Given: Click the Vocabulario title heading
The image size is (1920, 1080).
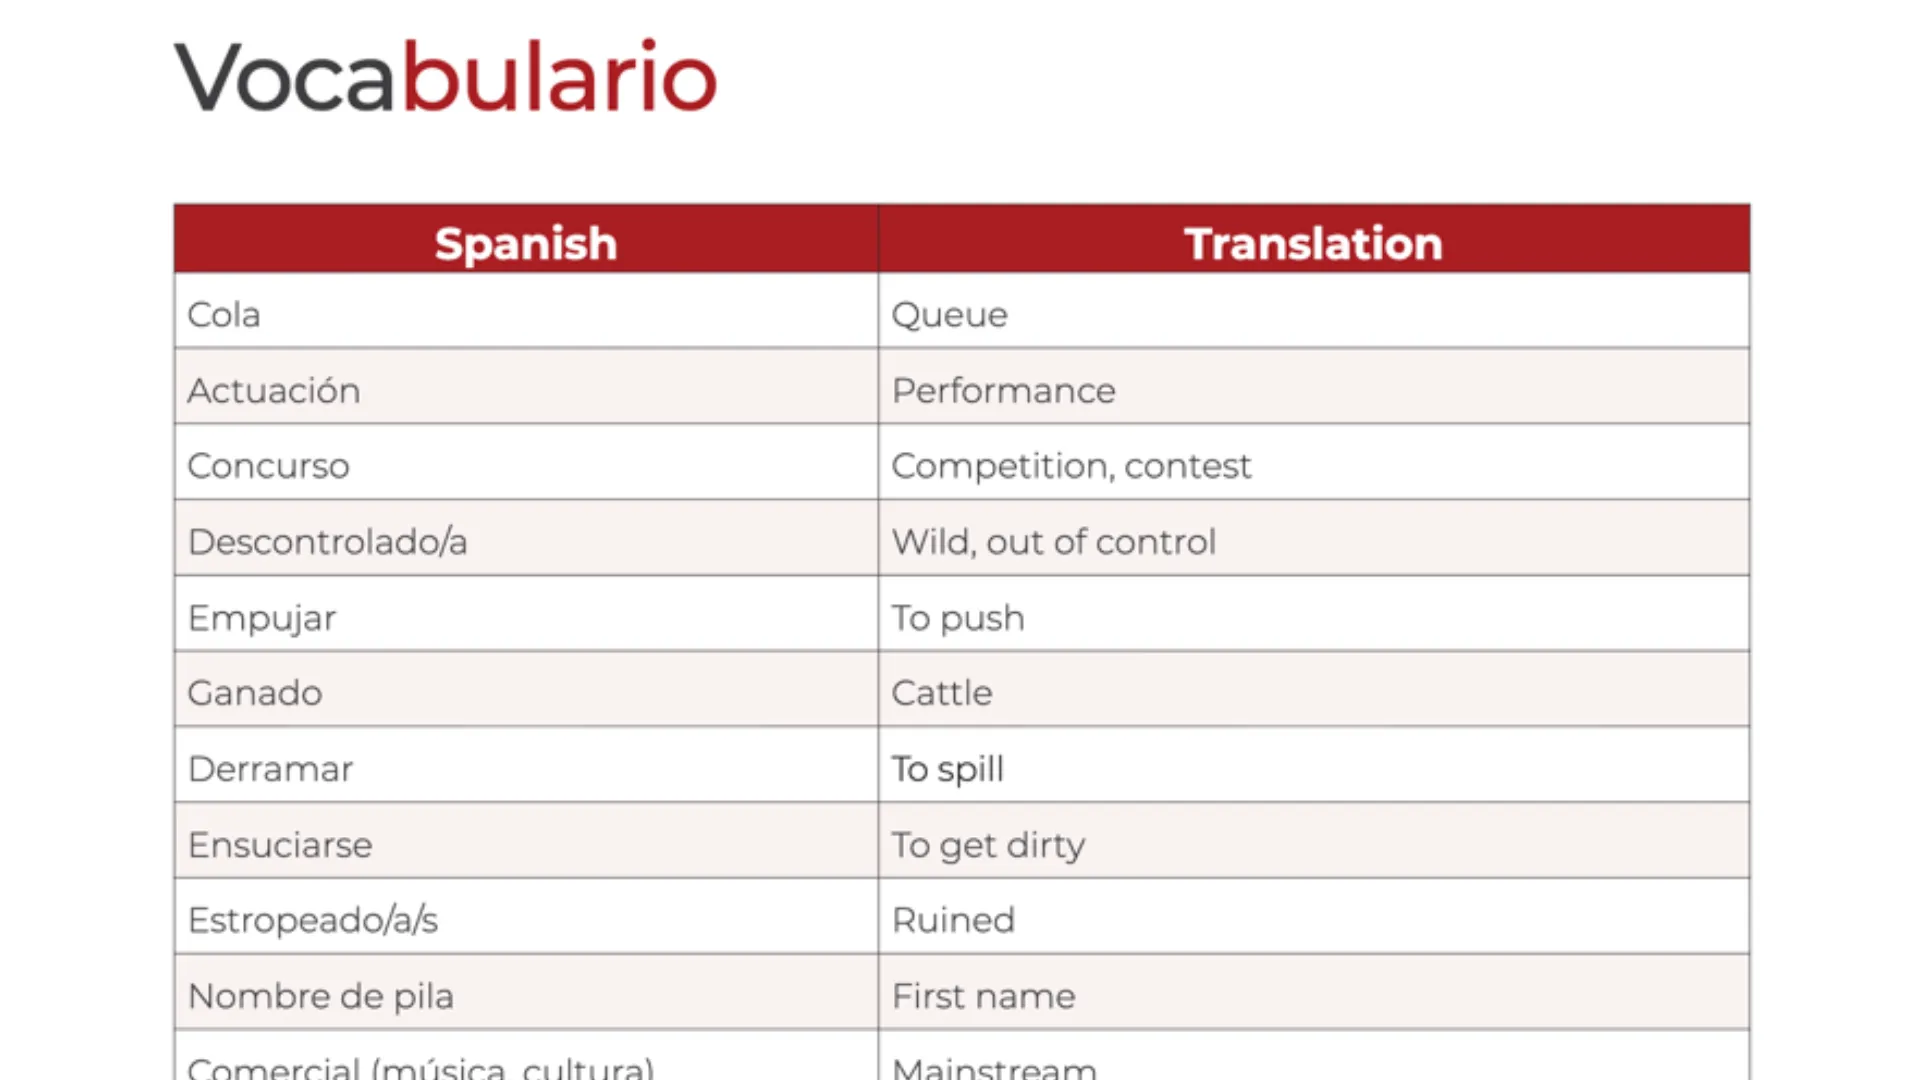Looking at the screenshot, I should click(x=446, y=78).
